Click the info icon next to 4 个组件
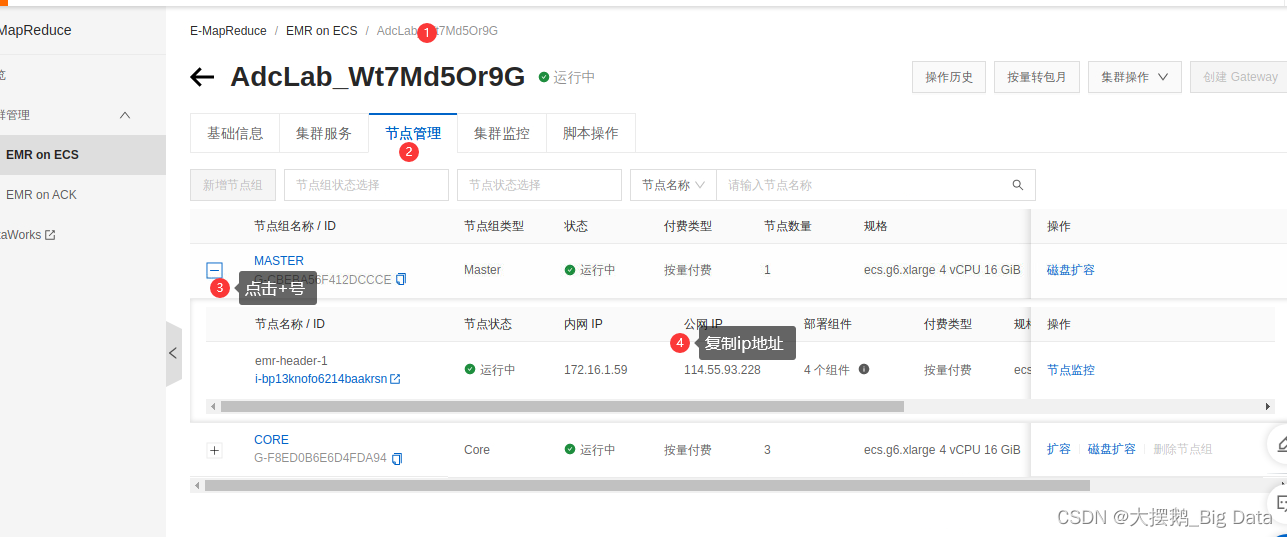Screen dimensions: 1287x537 pos(864,369)
